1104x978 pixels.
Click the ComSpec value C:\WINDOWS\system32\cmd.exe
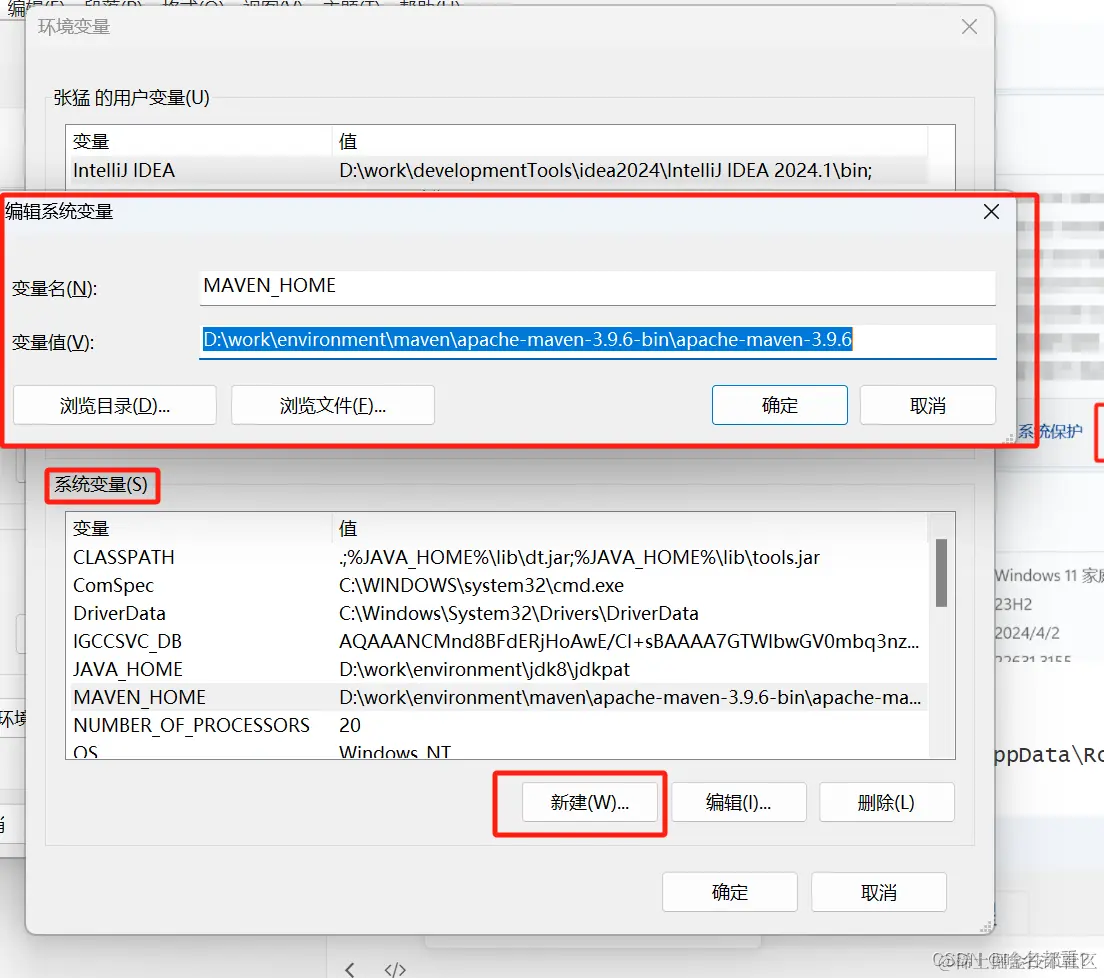tap(482, 585)
